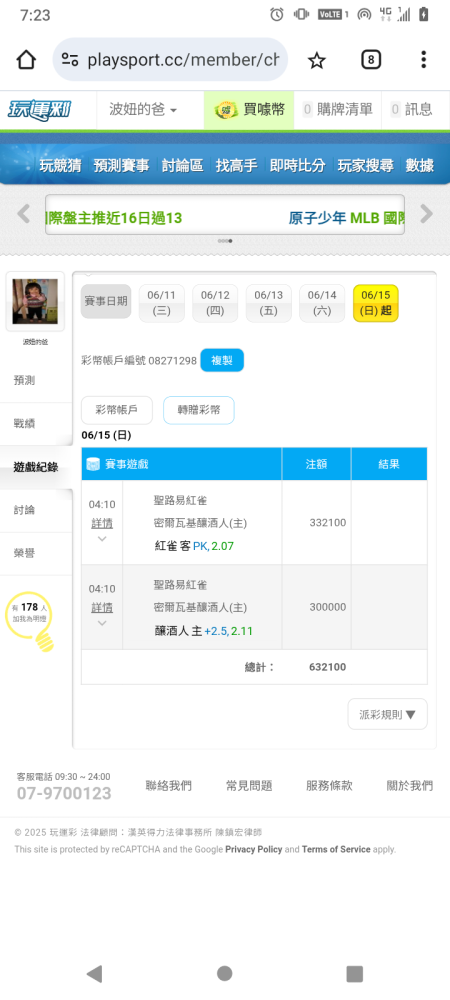The width and height of the screenshot is (450, 1000).
Task: Tap the Chrome home icon
Action: (x=26, y=60)
